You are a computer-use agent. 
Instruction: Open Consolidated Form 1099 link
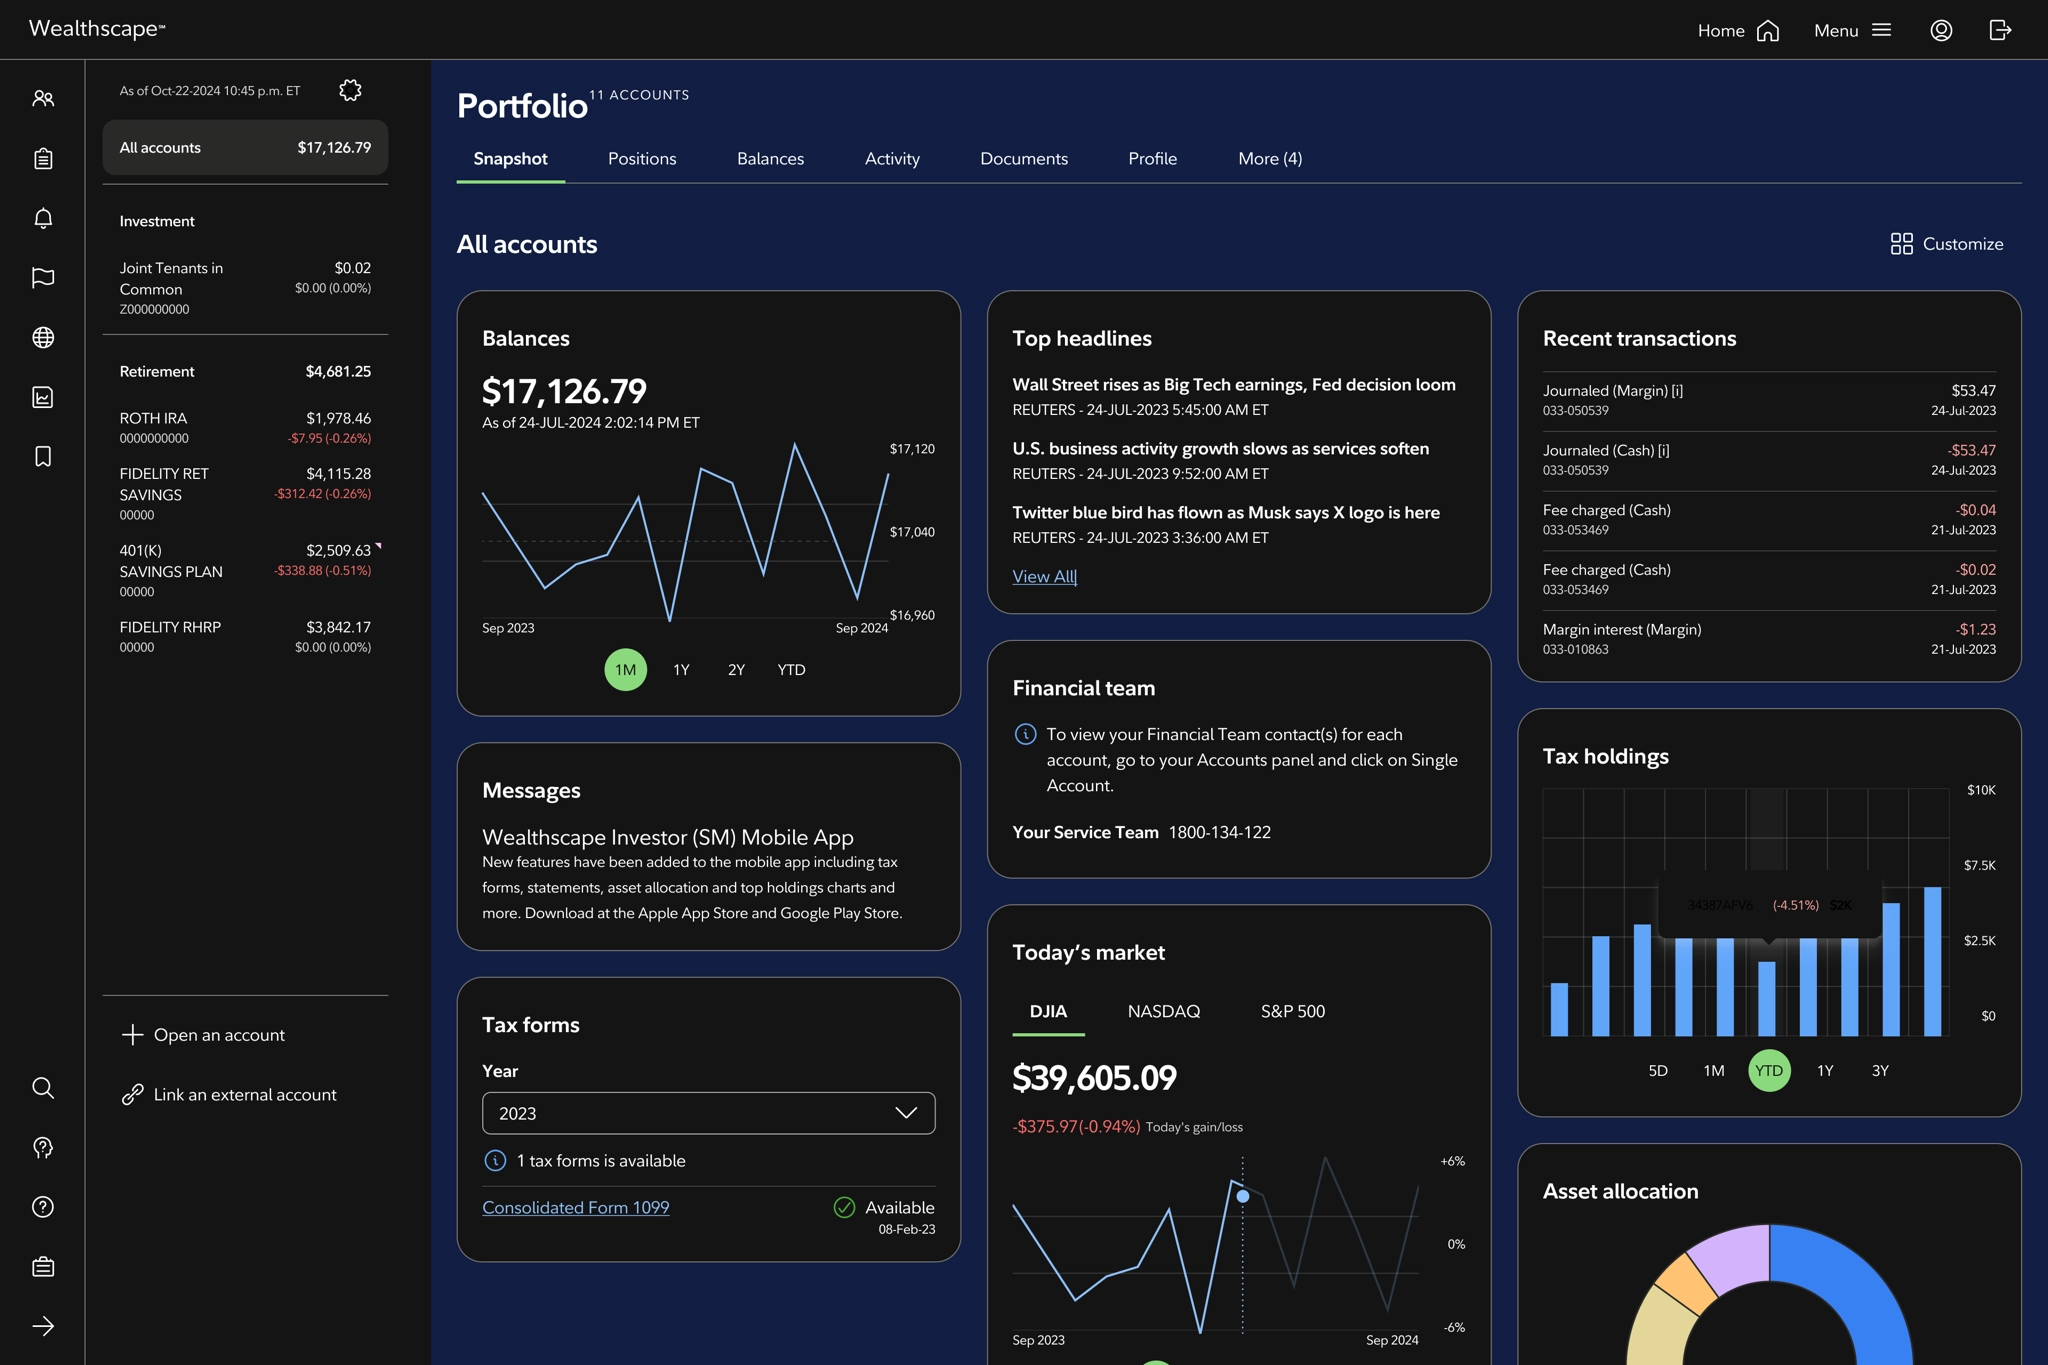tap(576, 1207)
